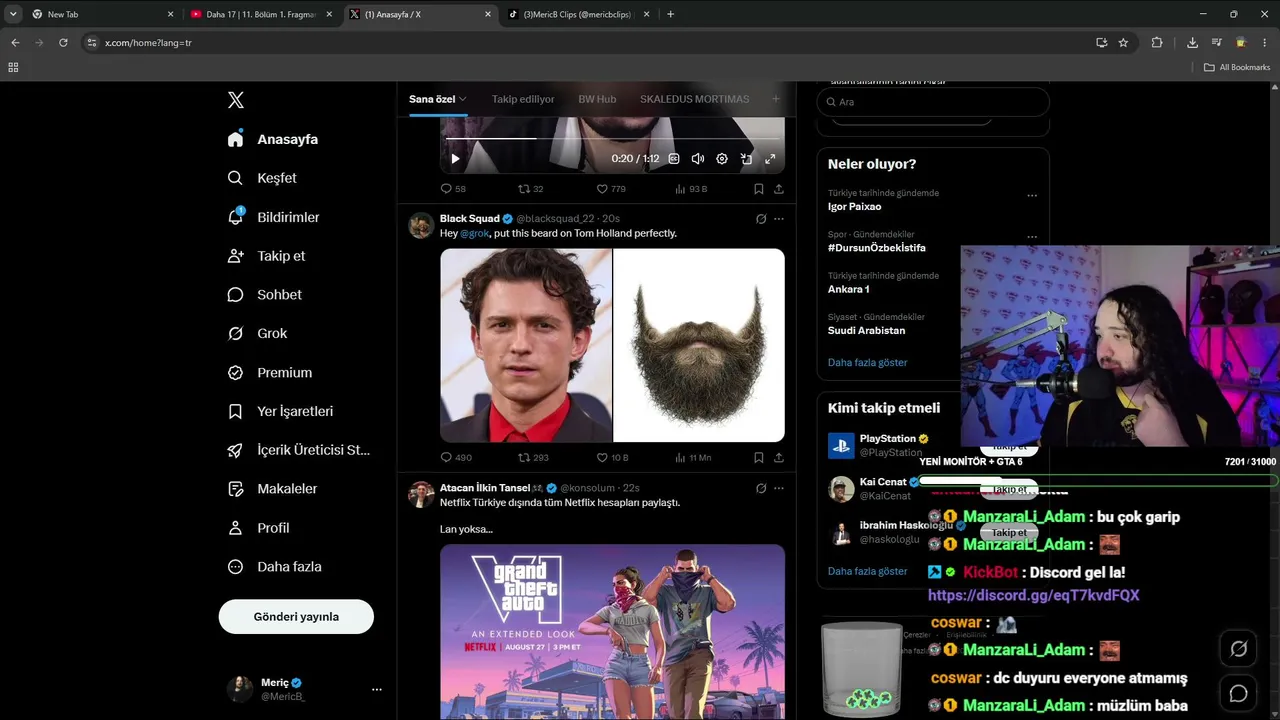Play the paused video

point(455,159)
